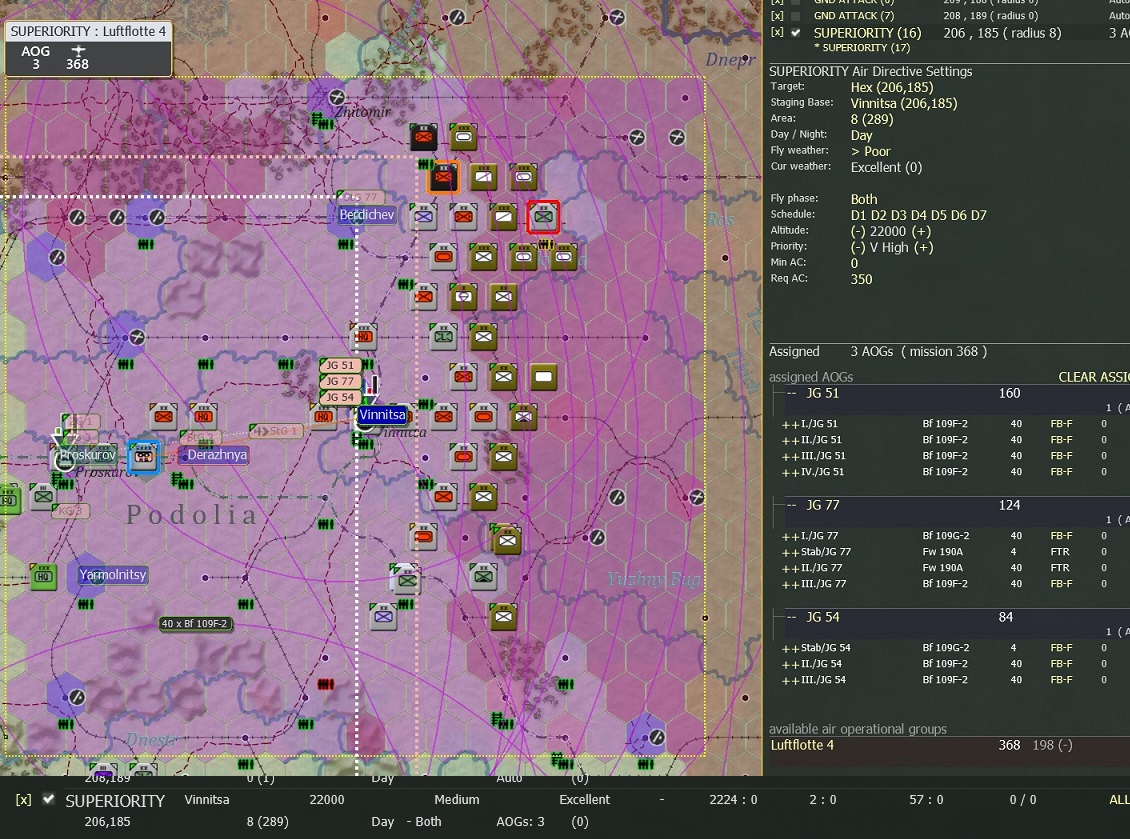
Task: Click the aircraft icon in Luftflotte 4 header
Action: pyautogui.click(x=78, y=50)
